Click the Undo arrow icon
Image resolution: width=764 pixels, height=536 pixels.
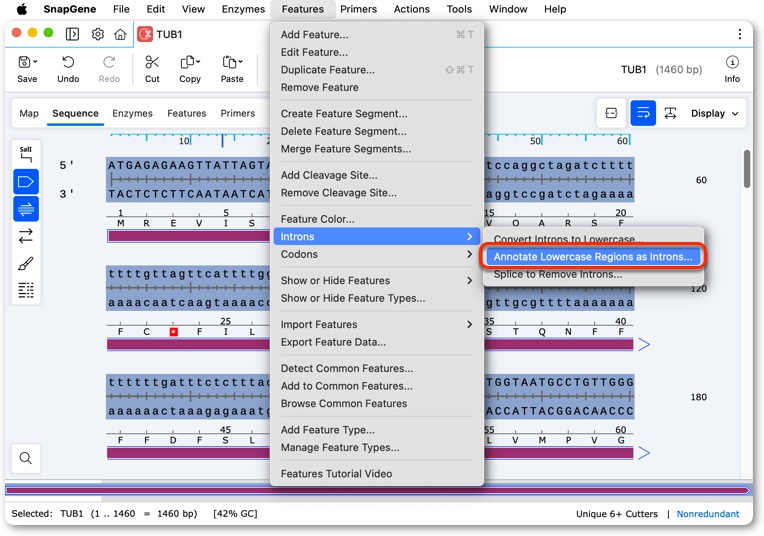pyautogui.click(x=68, y=62)
